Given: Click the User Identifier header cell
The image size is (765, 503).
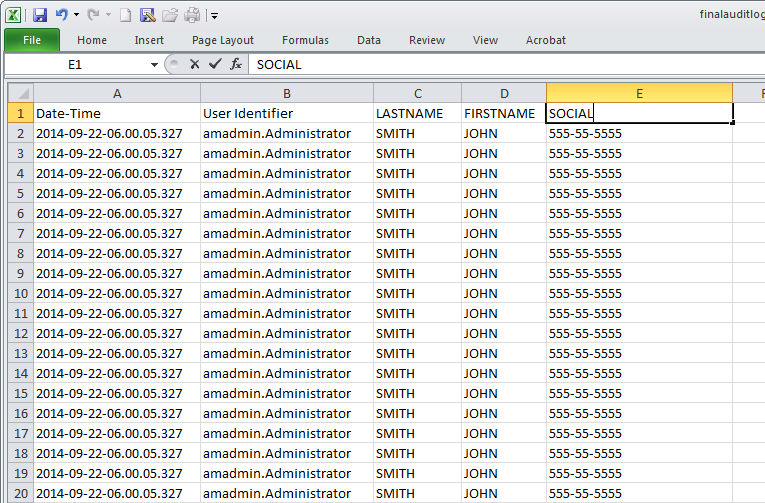Looking at the screenshot, I should (287, 113).
